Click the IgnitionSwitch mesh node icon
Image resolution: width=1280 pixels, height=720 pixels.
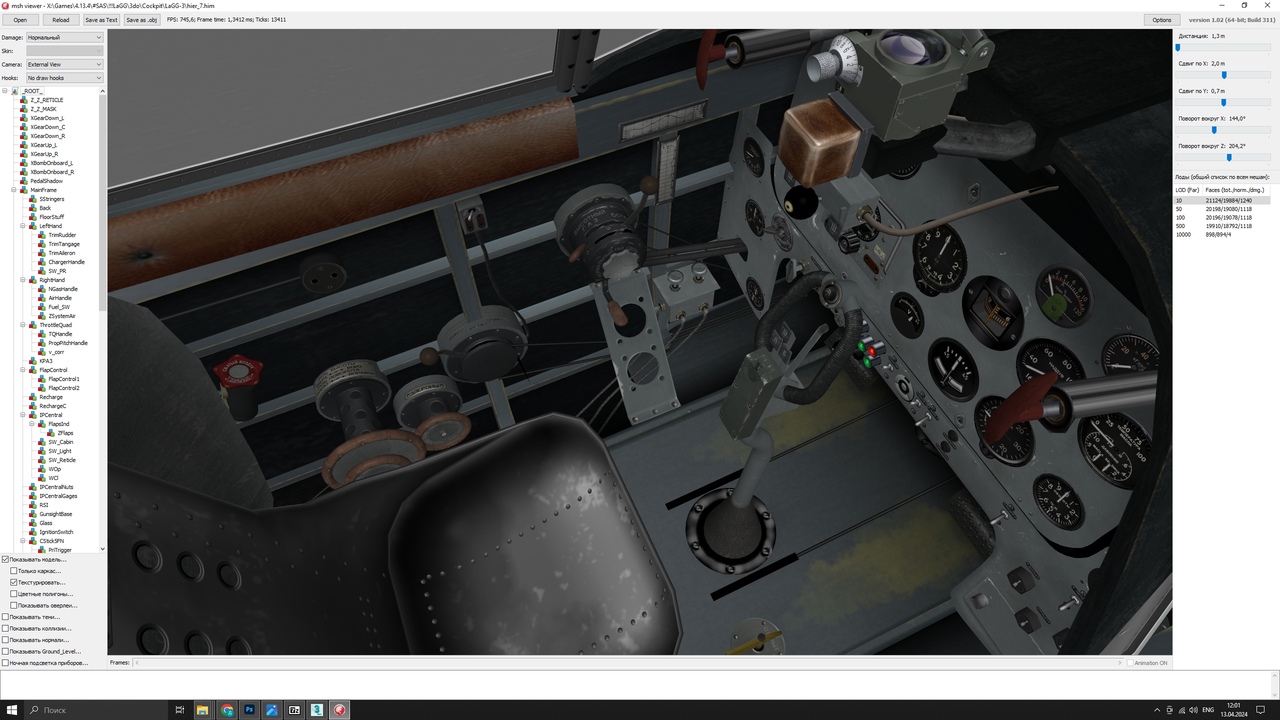33,532
